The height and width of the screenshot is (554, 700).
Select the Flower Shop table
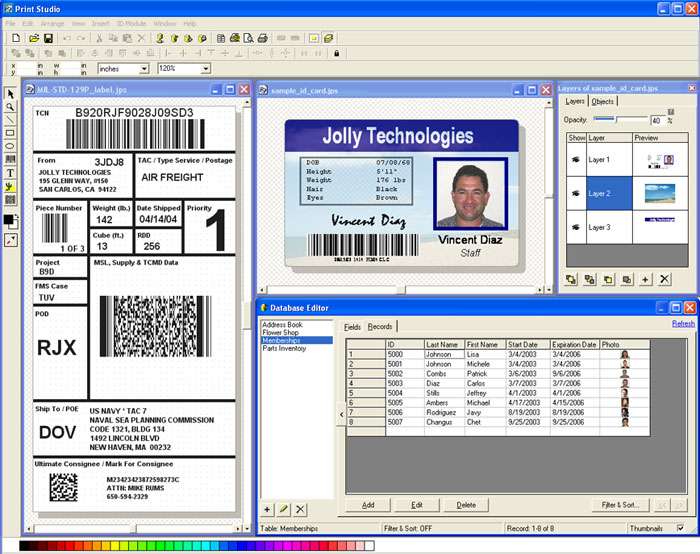tap(280, 333)
